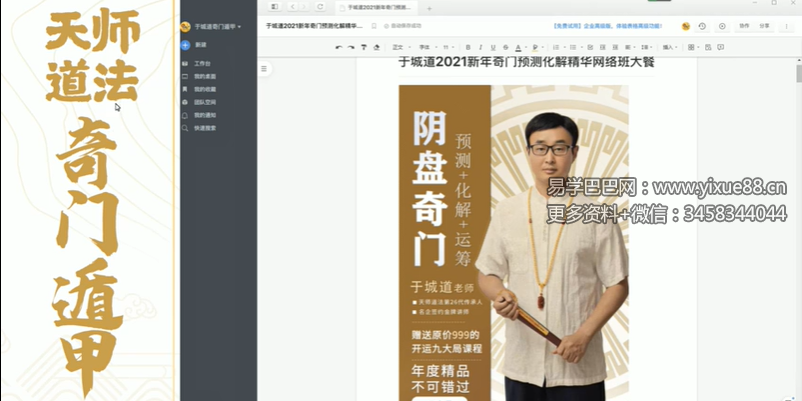Add a comment with the comment icon

point(721,47)
